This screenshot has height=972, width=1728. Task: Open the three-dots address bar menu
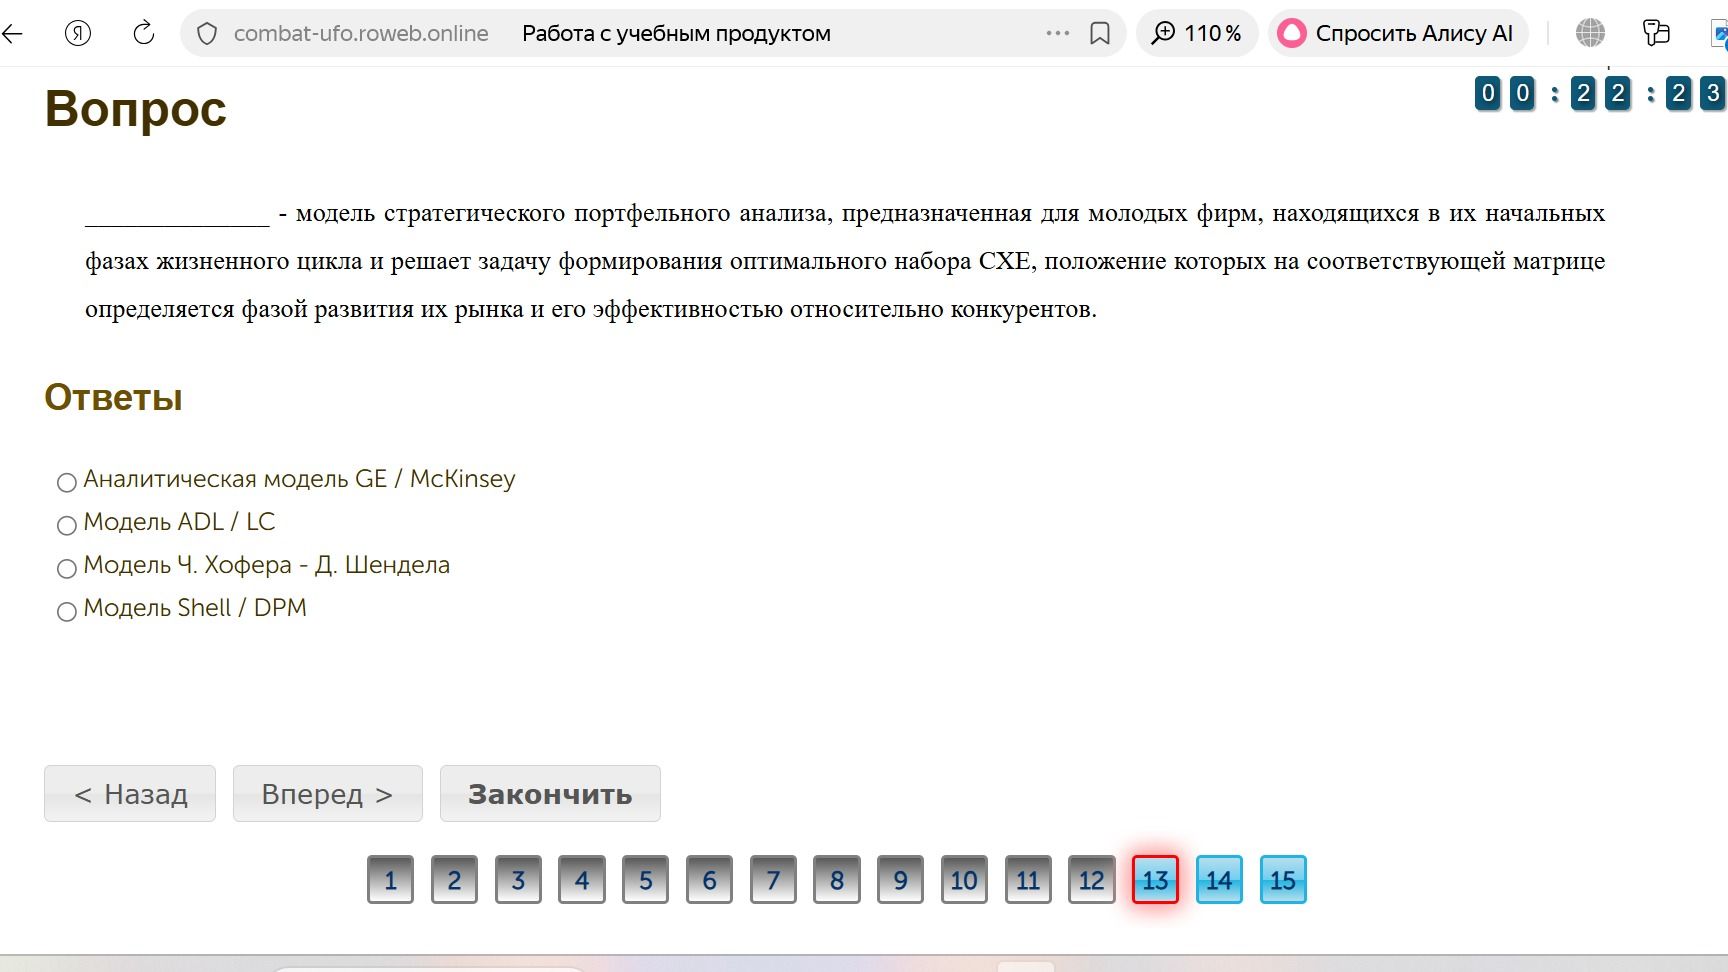[1058, 33]
